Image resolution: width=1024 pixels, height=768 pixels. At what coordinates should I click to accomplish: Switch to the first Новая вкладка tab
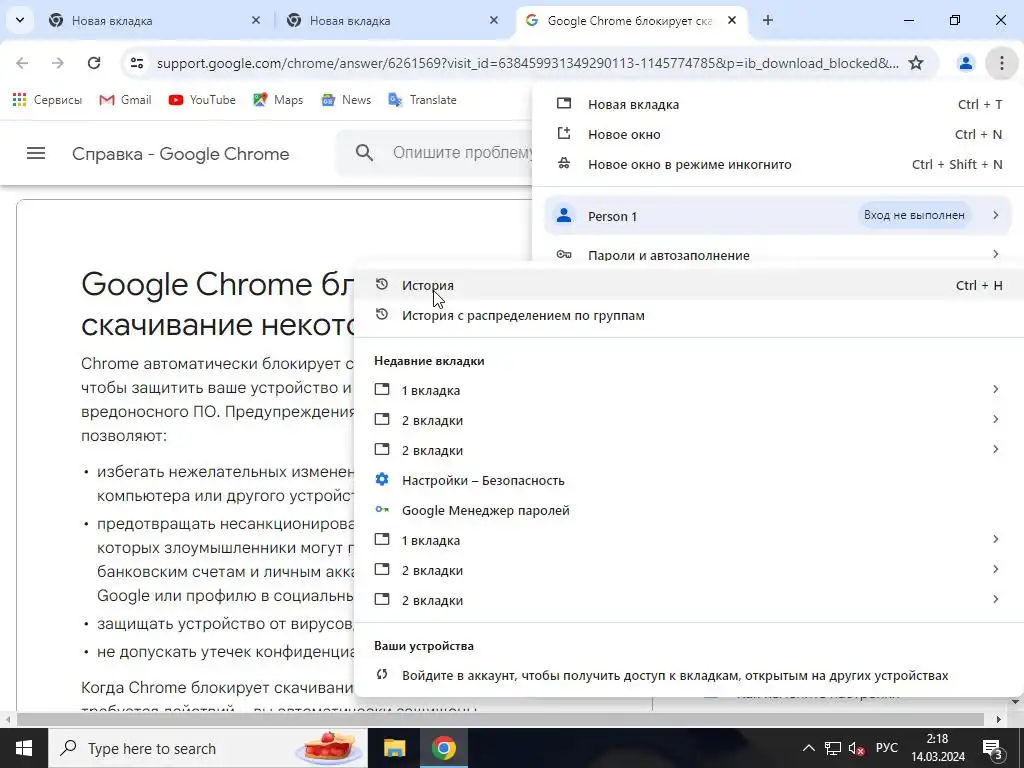[x=155, y=21]
